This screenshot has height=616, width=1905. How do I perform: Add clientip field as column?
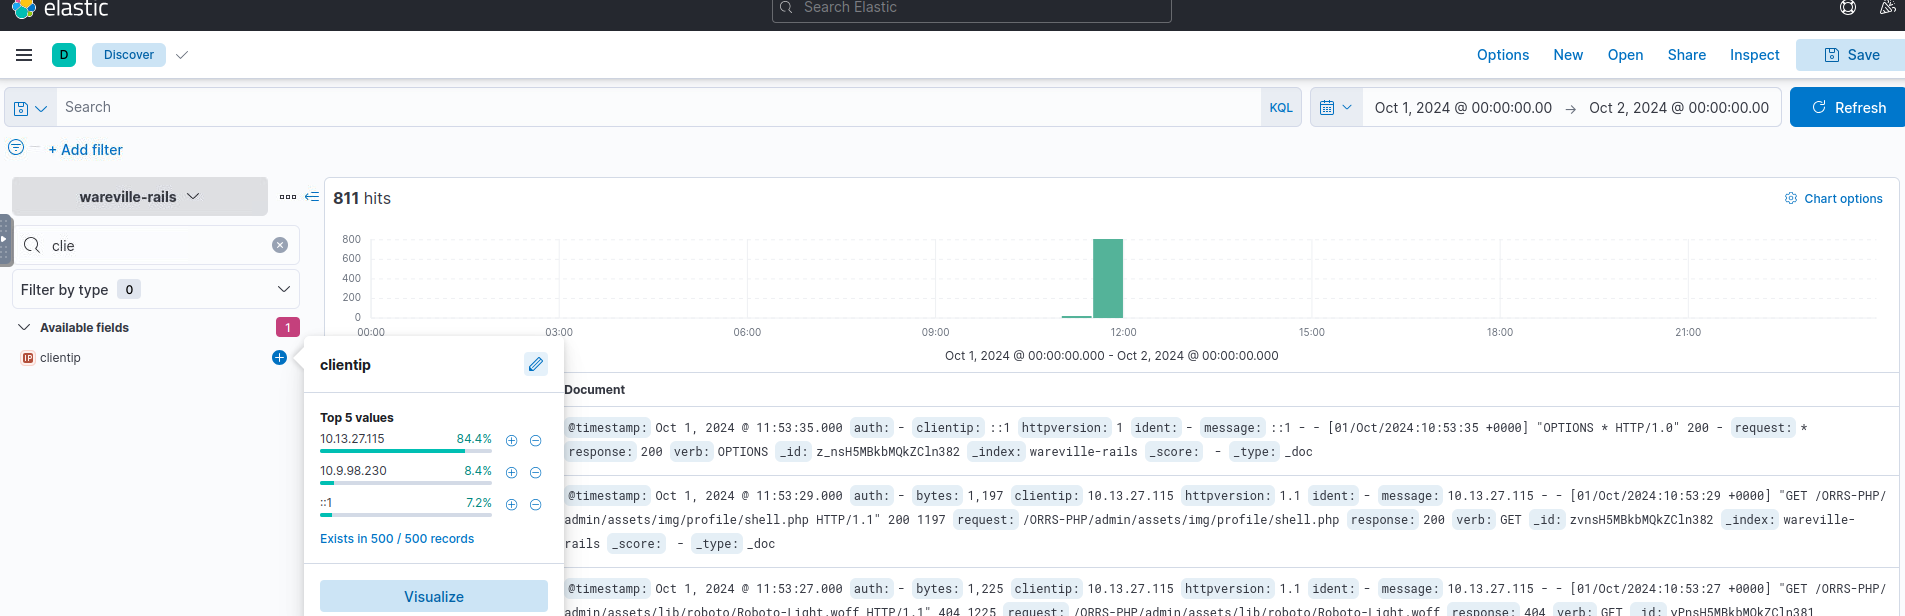tap(279, 358)
